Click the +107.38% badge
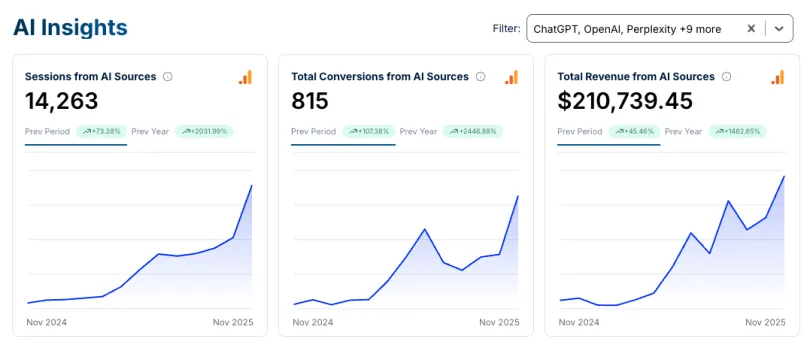 [x=369, y=131]
